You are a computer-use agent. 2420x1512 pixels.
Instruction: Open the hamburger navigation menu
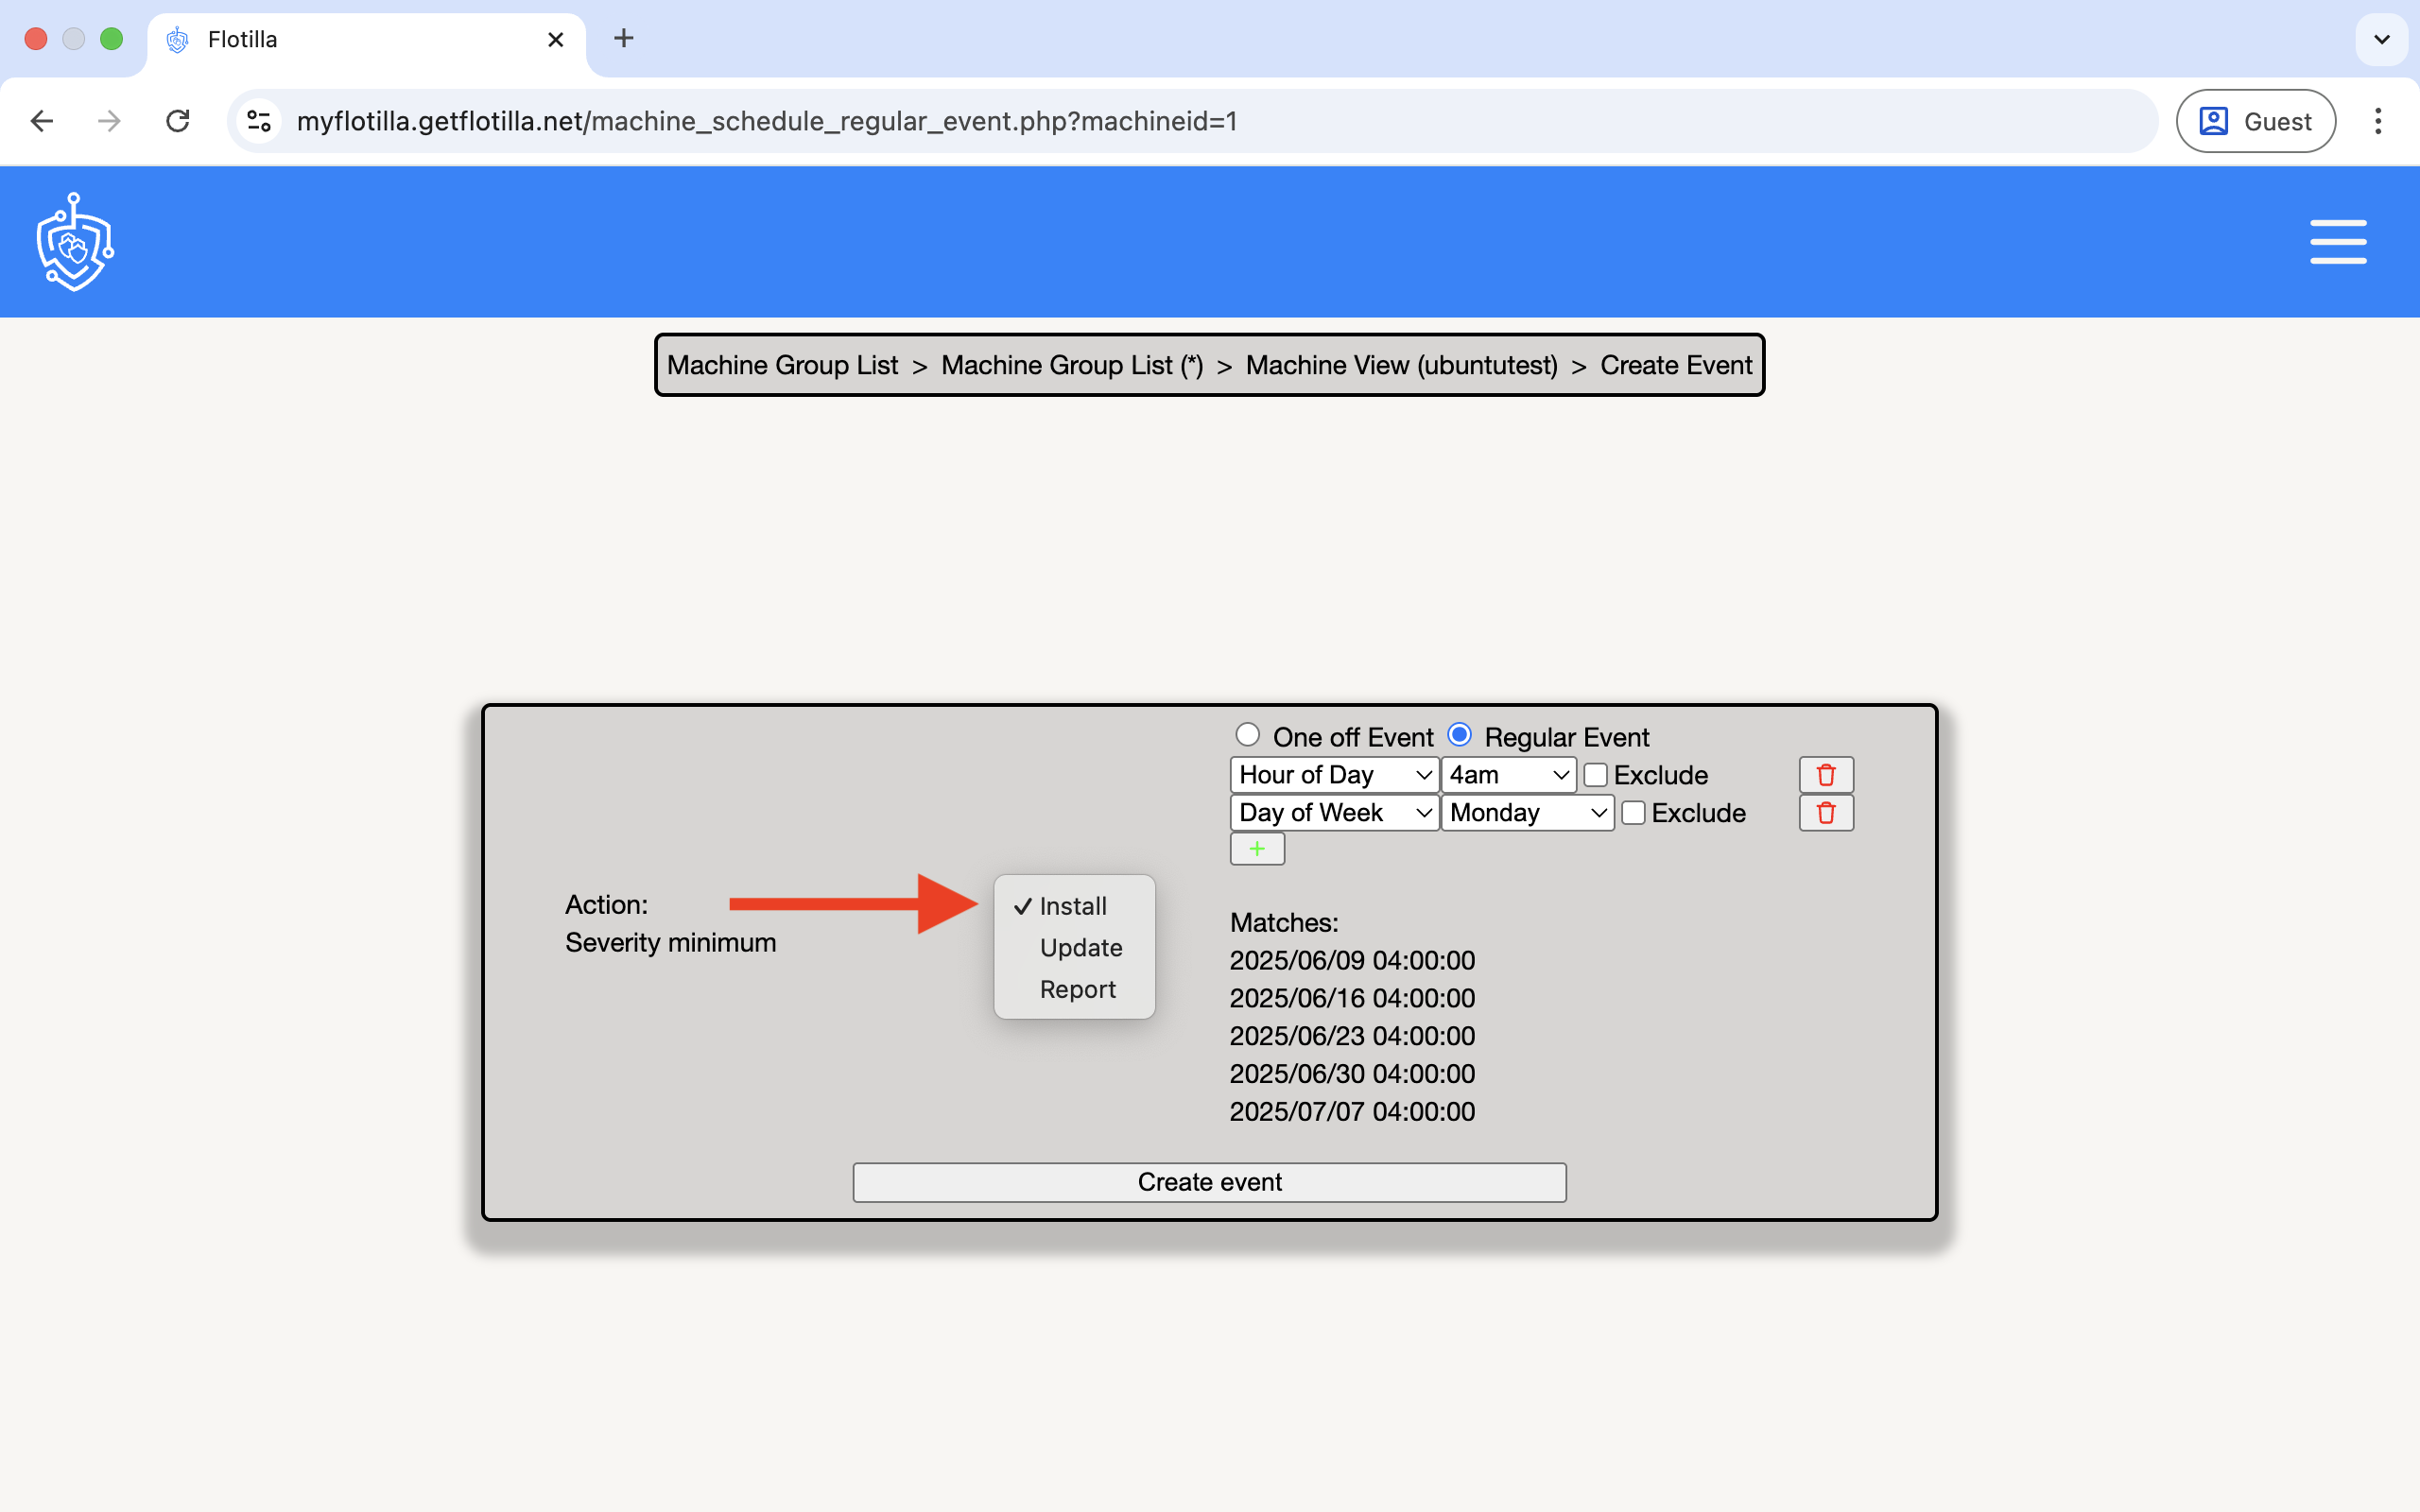pos(2337,242)
